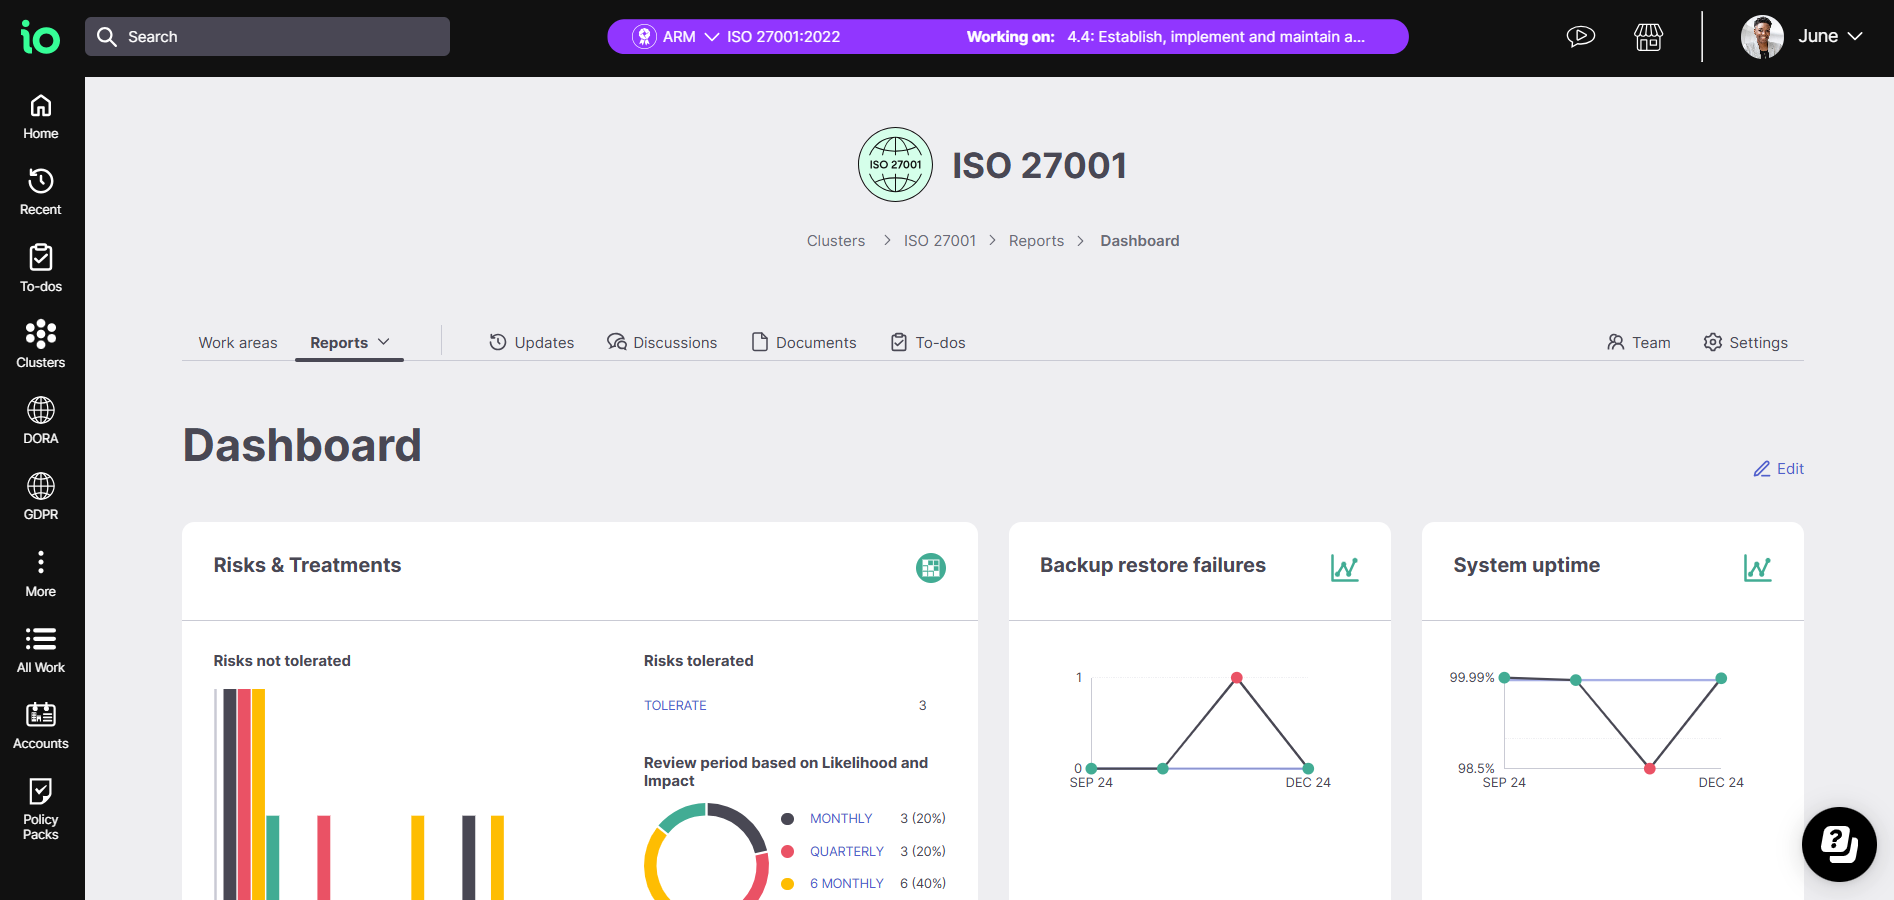The height and width of the screenshot is (900, 1894).
Task: Open MONTHLY review period link
Action: (841, 818)
